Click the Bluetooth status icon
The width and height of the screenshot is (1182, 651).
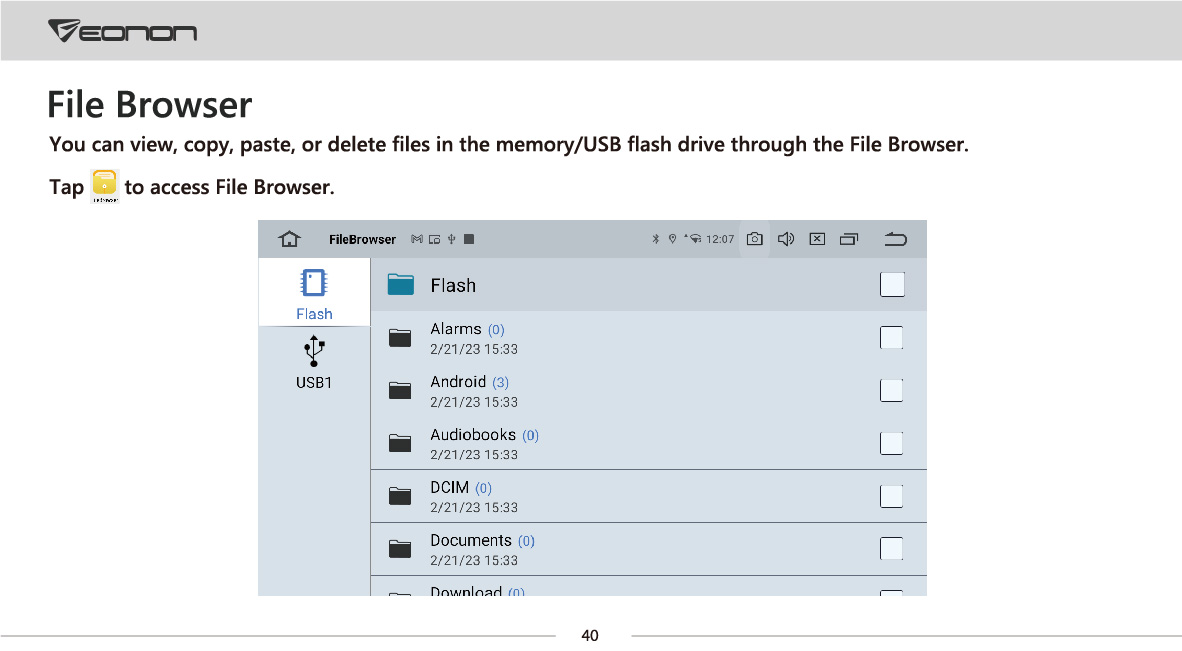pos(656,239)
